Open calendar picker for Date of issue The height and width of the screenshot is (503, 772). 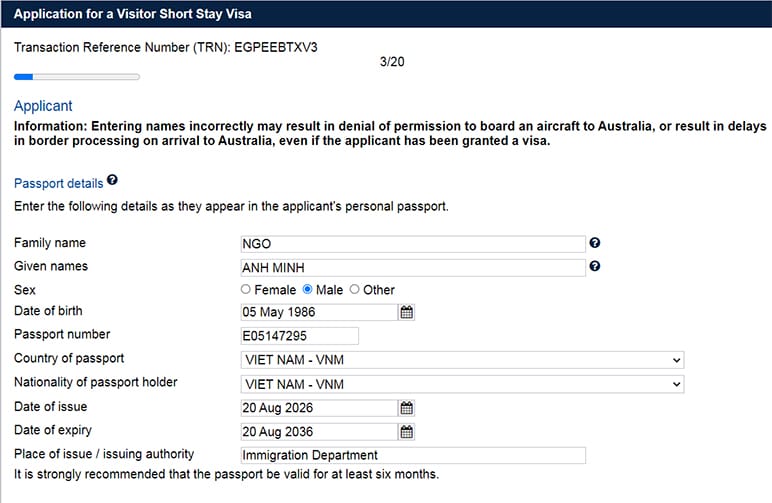(x=407, y=408)
